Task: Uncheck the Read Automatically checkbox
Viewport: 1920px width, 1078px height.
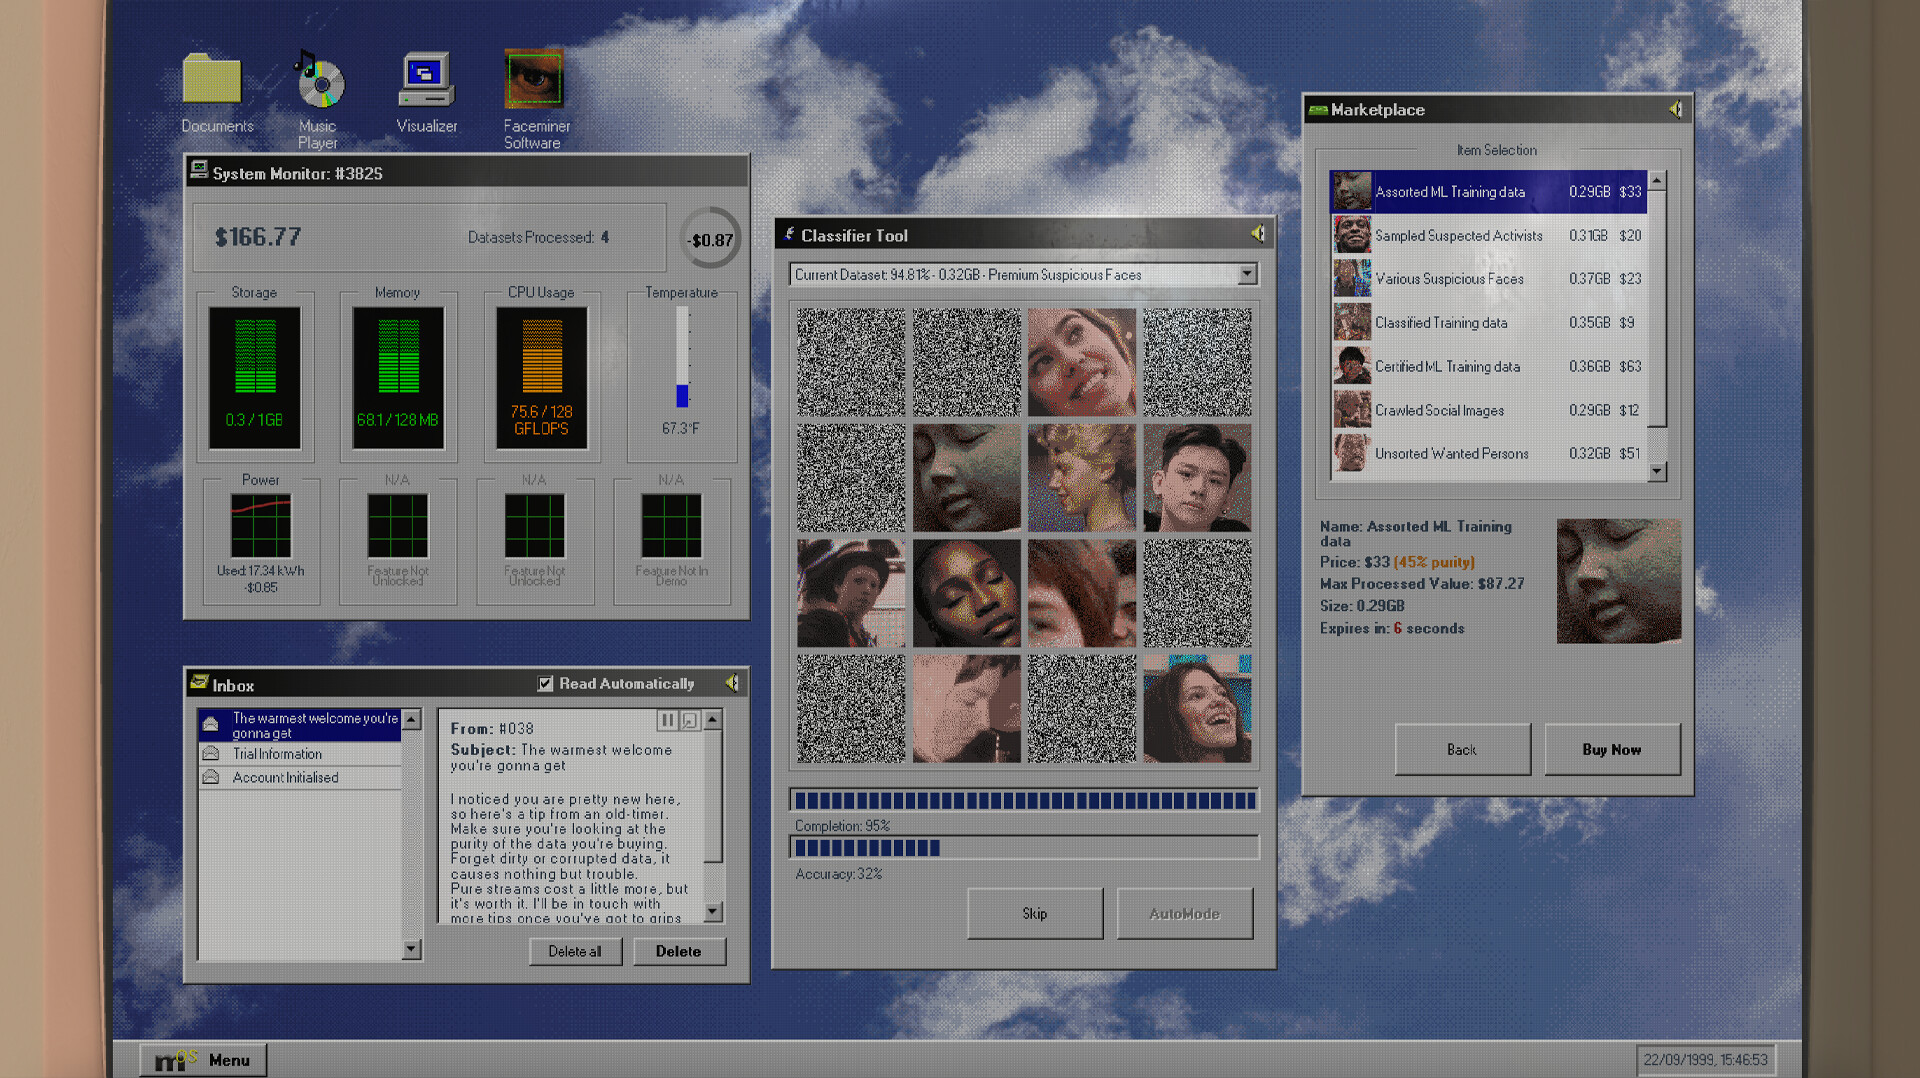Action: (546, 683)
